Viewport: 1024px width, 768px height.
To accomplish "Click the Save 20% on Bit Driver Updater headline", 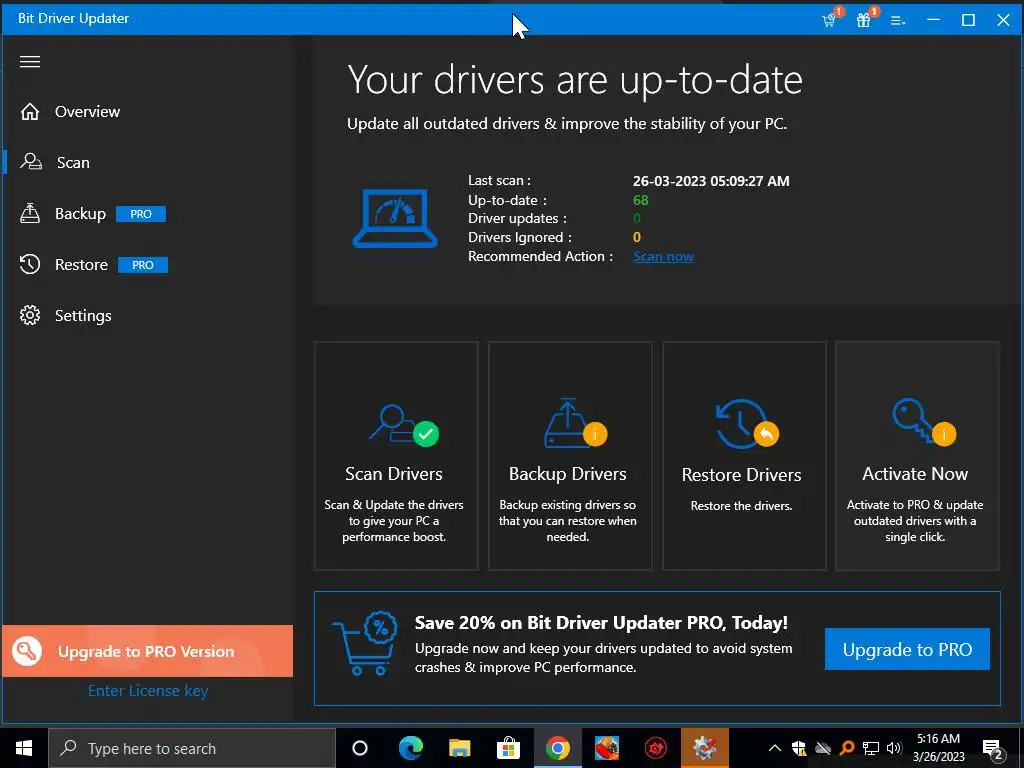I will (x=601, y=623).
